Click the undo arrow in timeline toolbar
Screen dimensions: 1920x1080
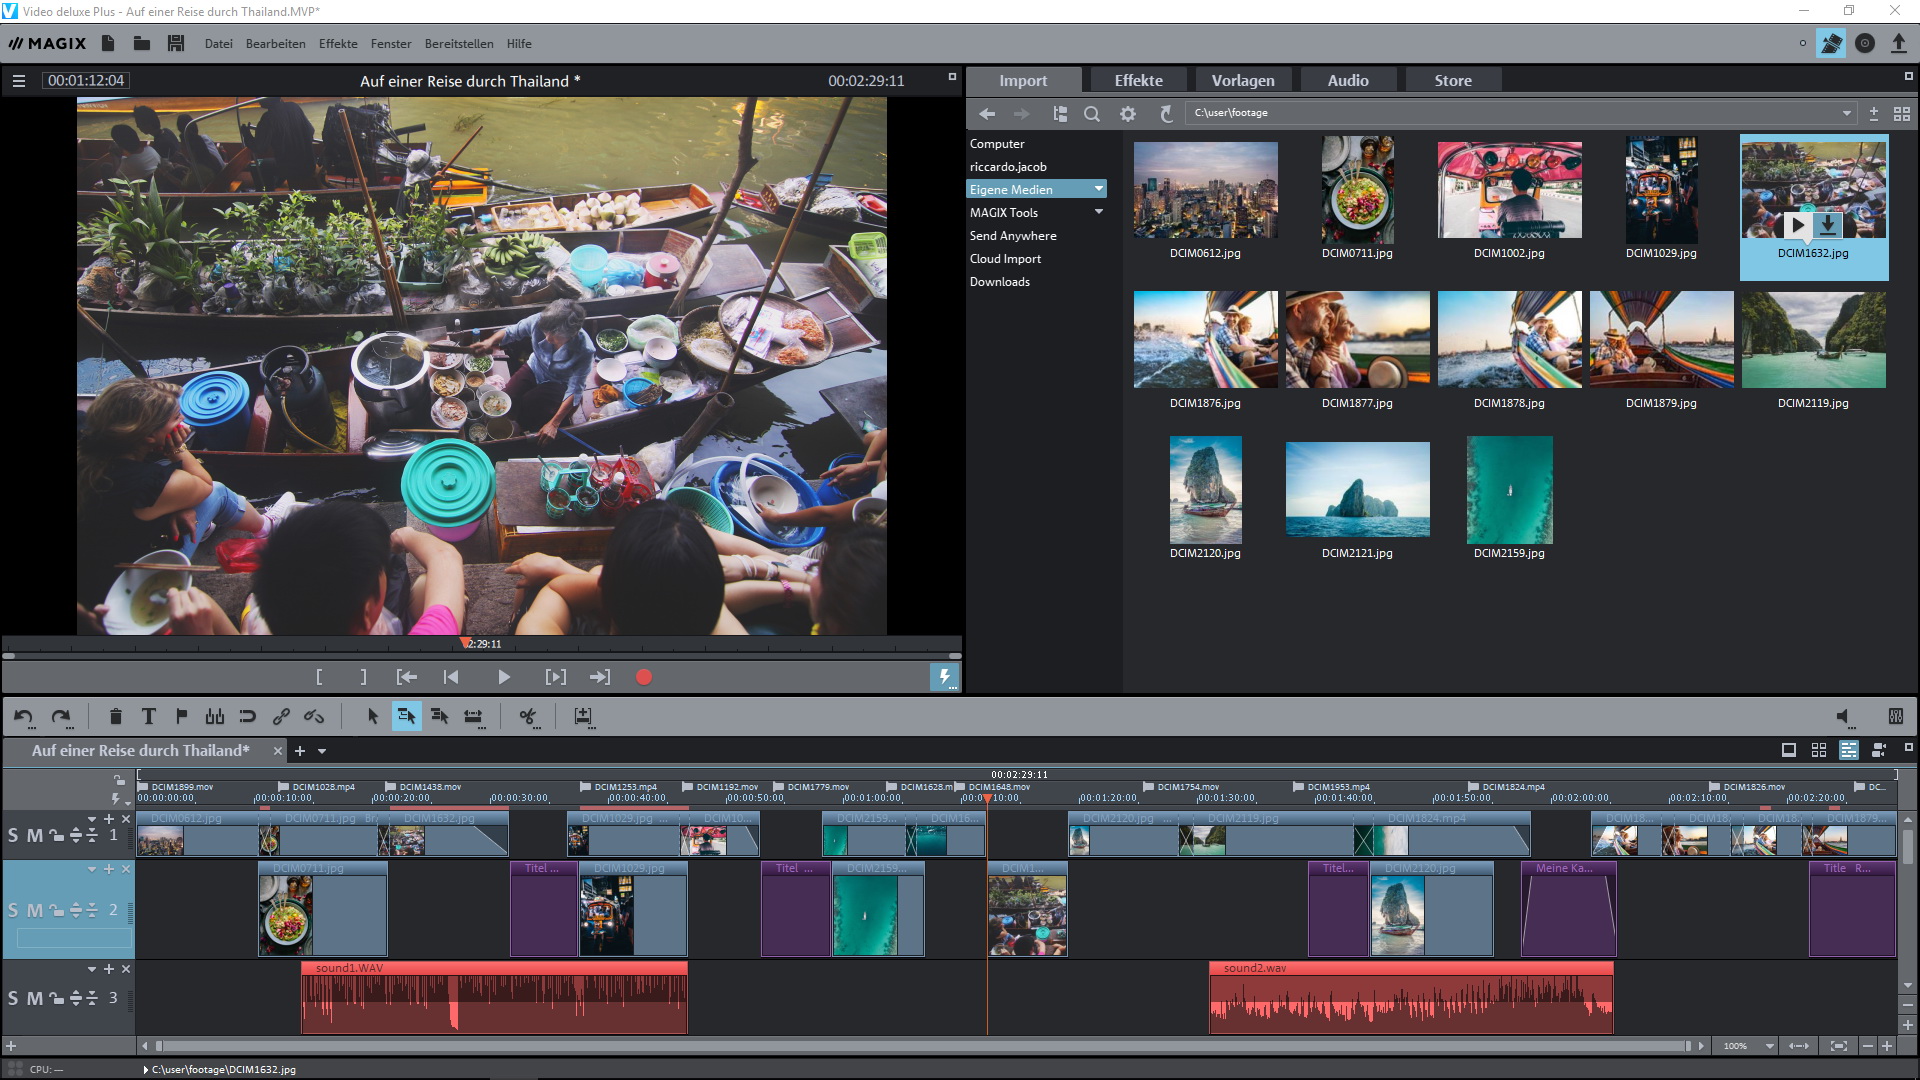(x=23, y=716)
